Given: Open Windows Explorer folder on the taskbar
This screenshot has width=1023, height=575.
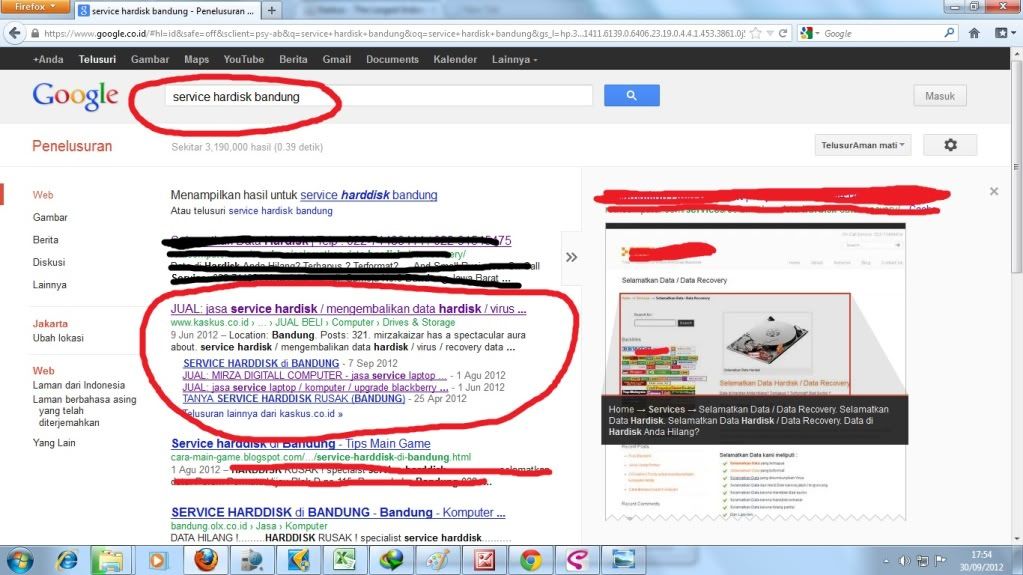Looking at the screenshot, I should (x=110, y=561).
